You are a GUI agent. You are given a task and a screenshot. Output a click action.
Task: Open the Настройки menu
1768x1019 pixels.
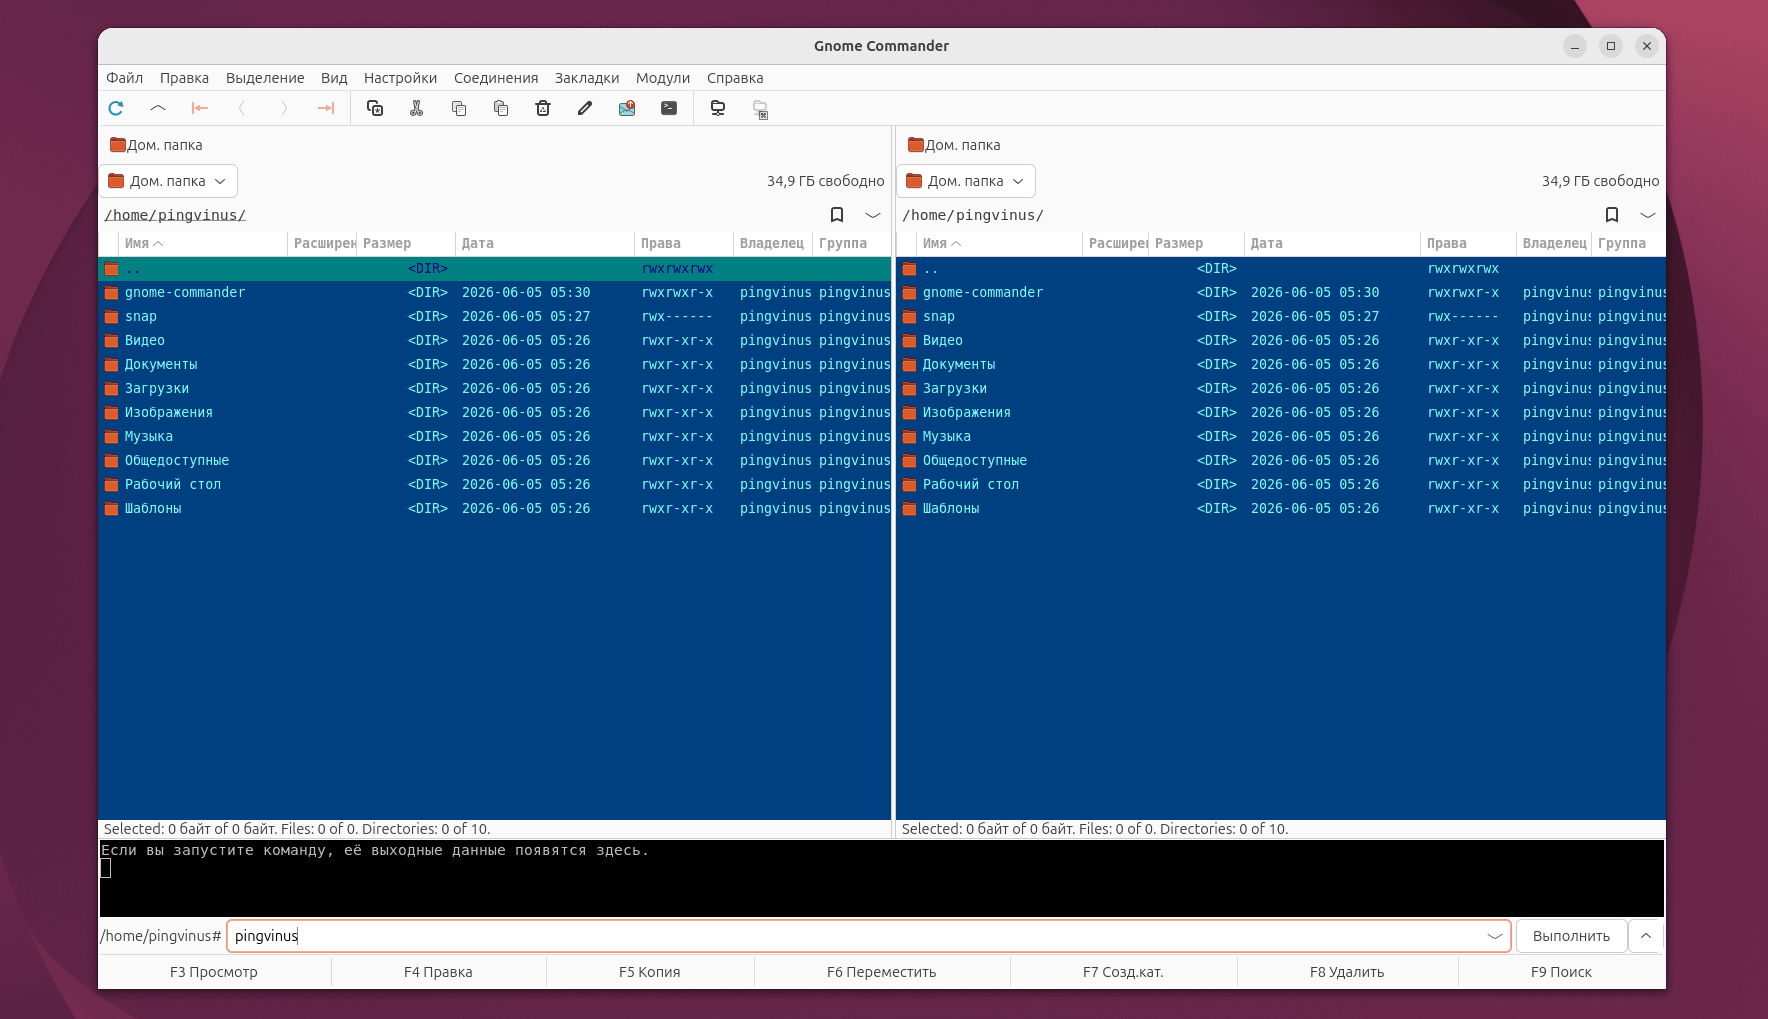click(x=400, y=78)
